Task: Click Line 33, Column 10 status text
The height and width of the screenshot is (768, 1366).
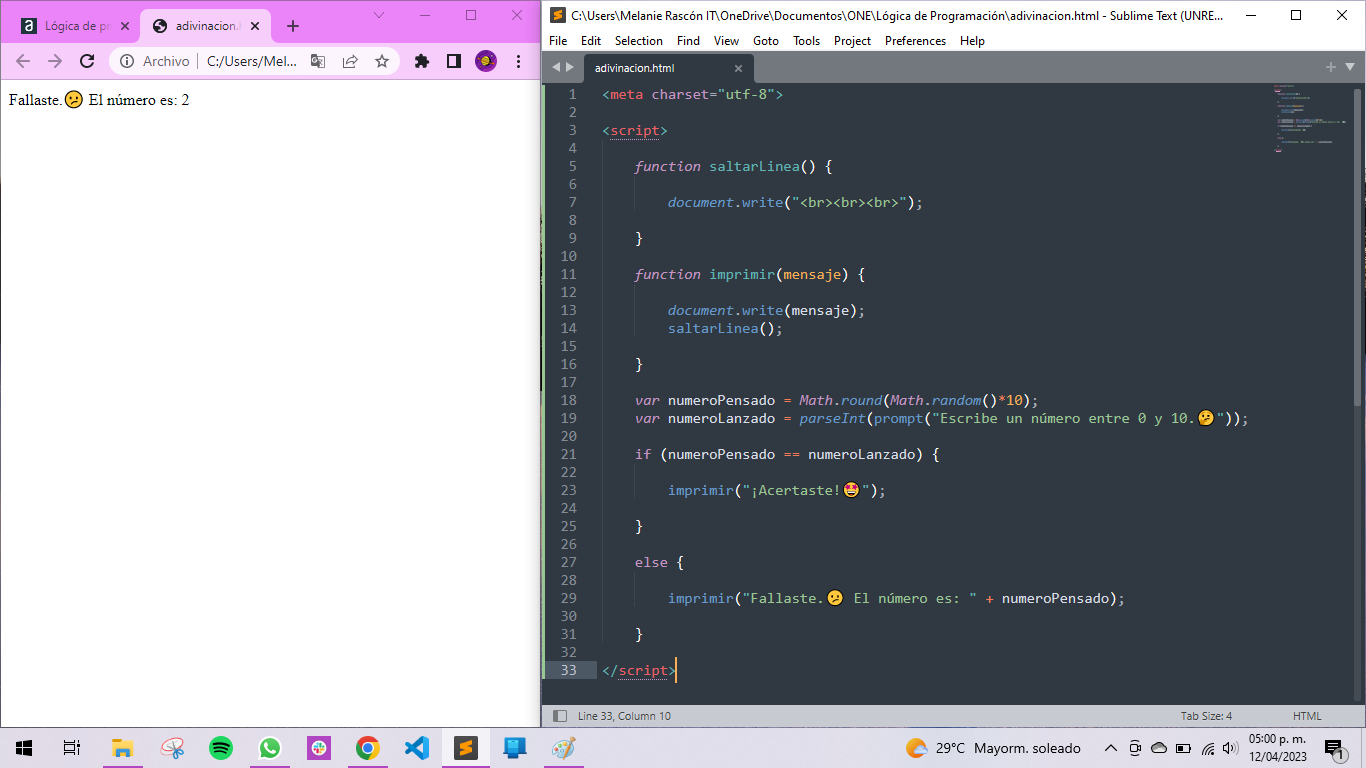Action: coord(624,716)
